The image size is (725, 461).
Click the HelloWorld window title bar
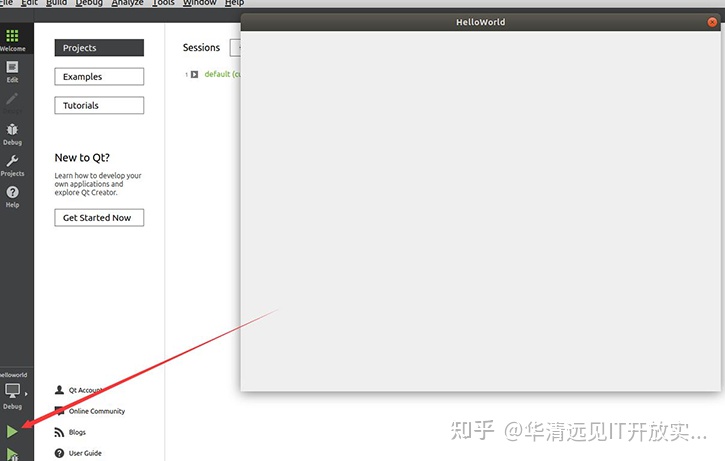pyautogui.click(x=480, y=22)
